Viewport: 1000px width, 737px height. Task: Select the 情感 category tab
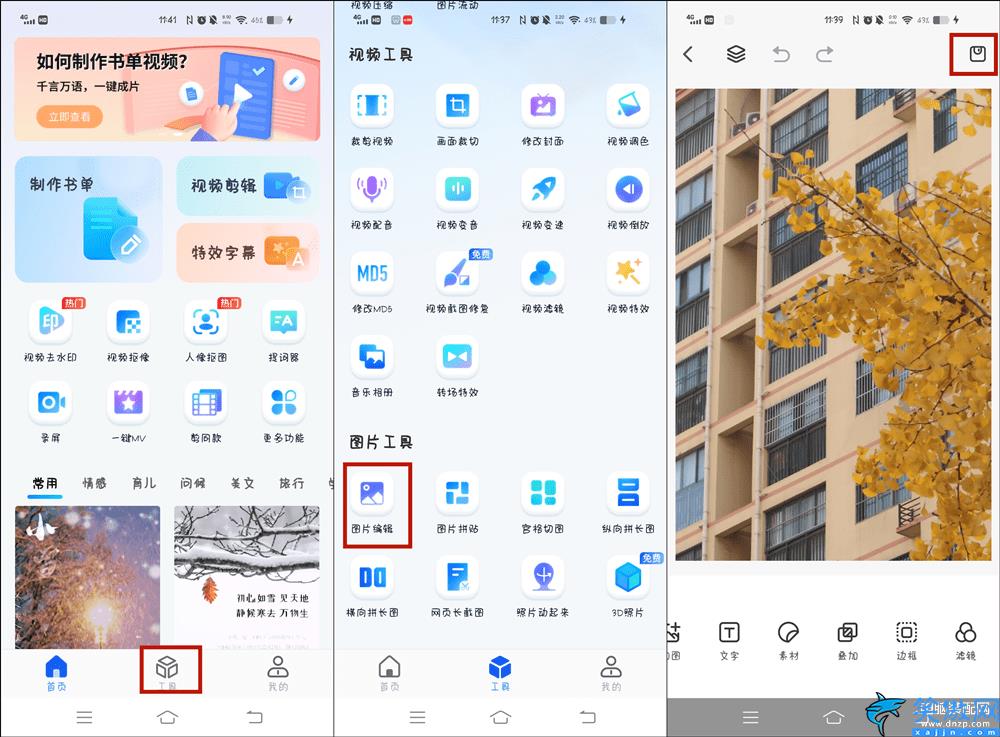pos(94,484)
